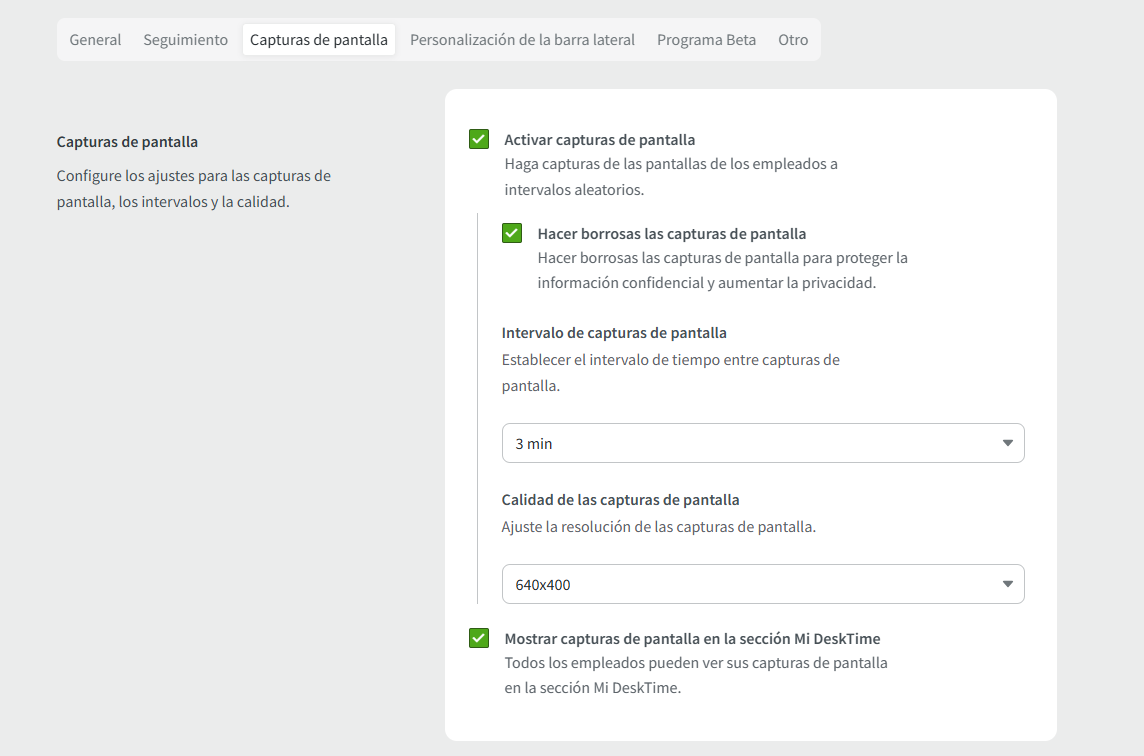Click the Intervalo de capturas de pantalla heading
Image resolution: width=1144 pixels, height=756 pixels.
614,333
